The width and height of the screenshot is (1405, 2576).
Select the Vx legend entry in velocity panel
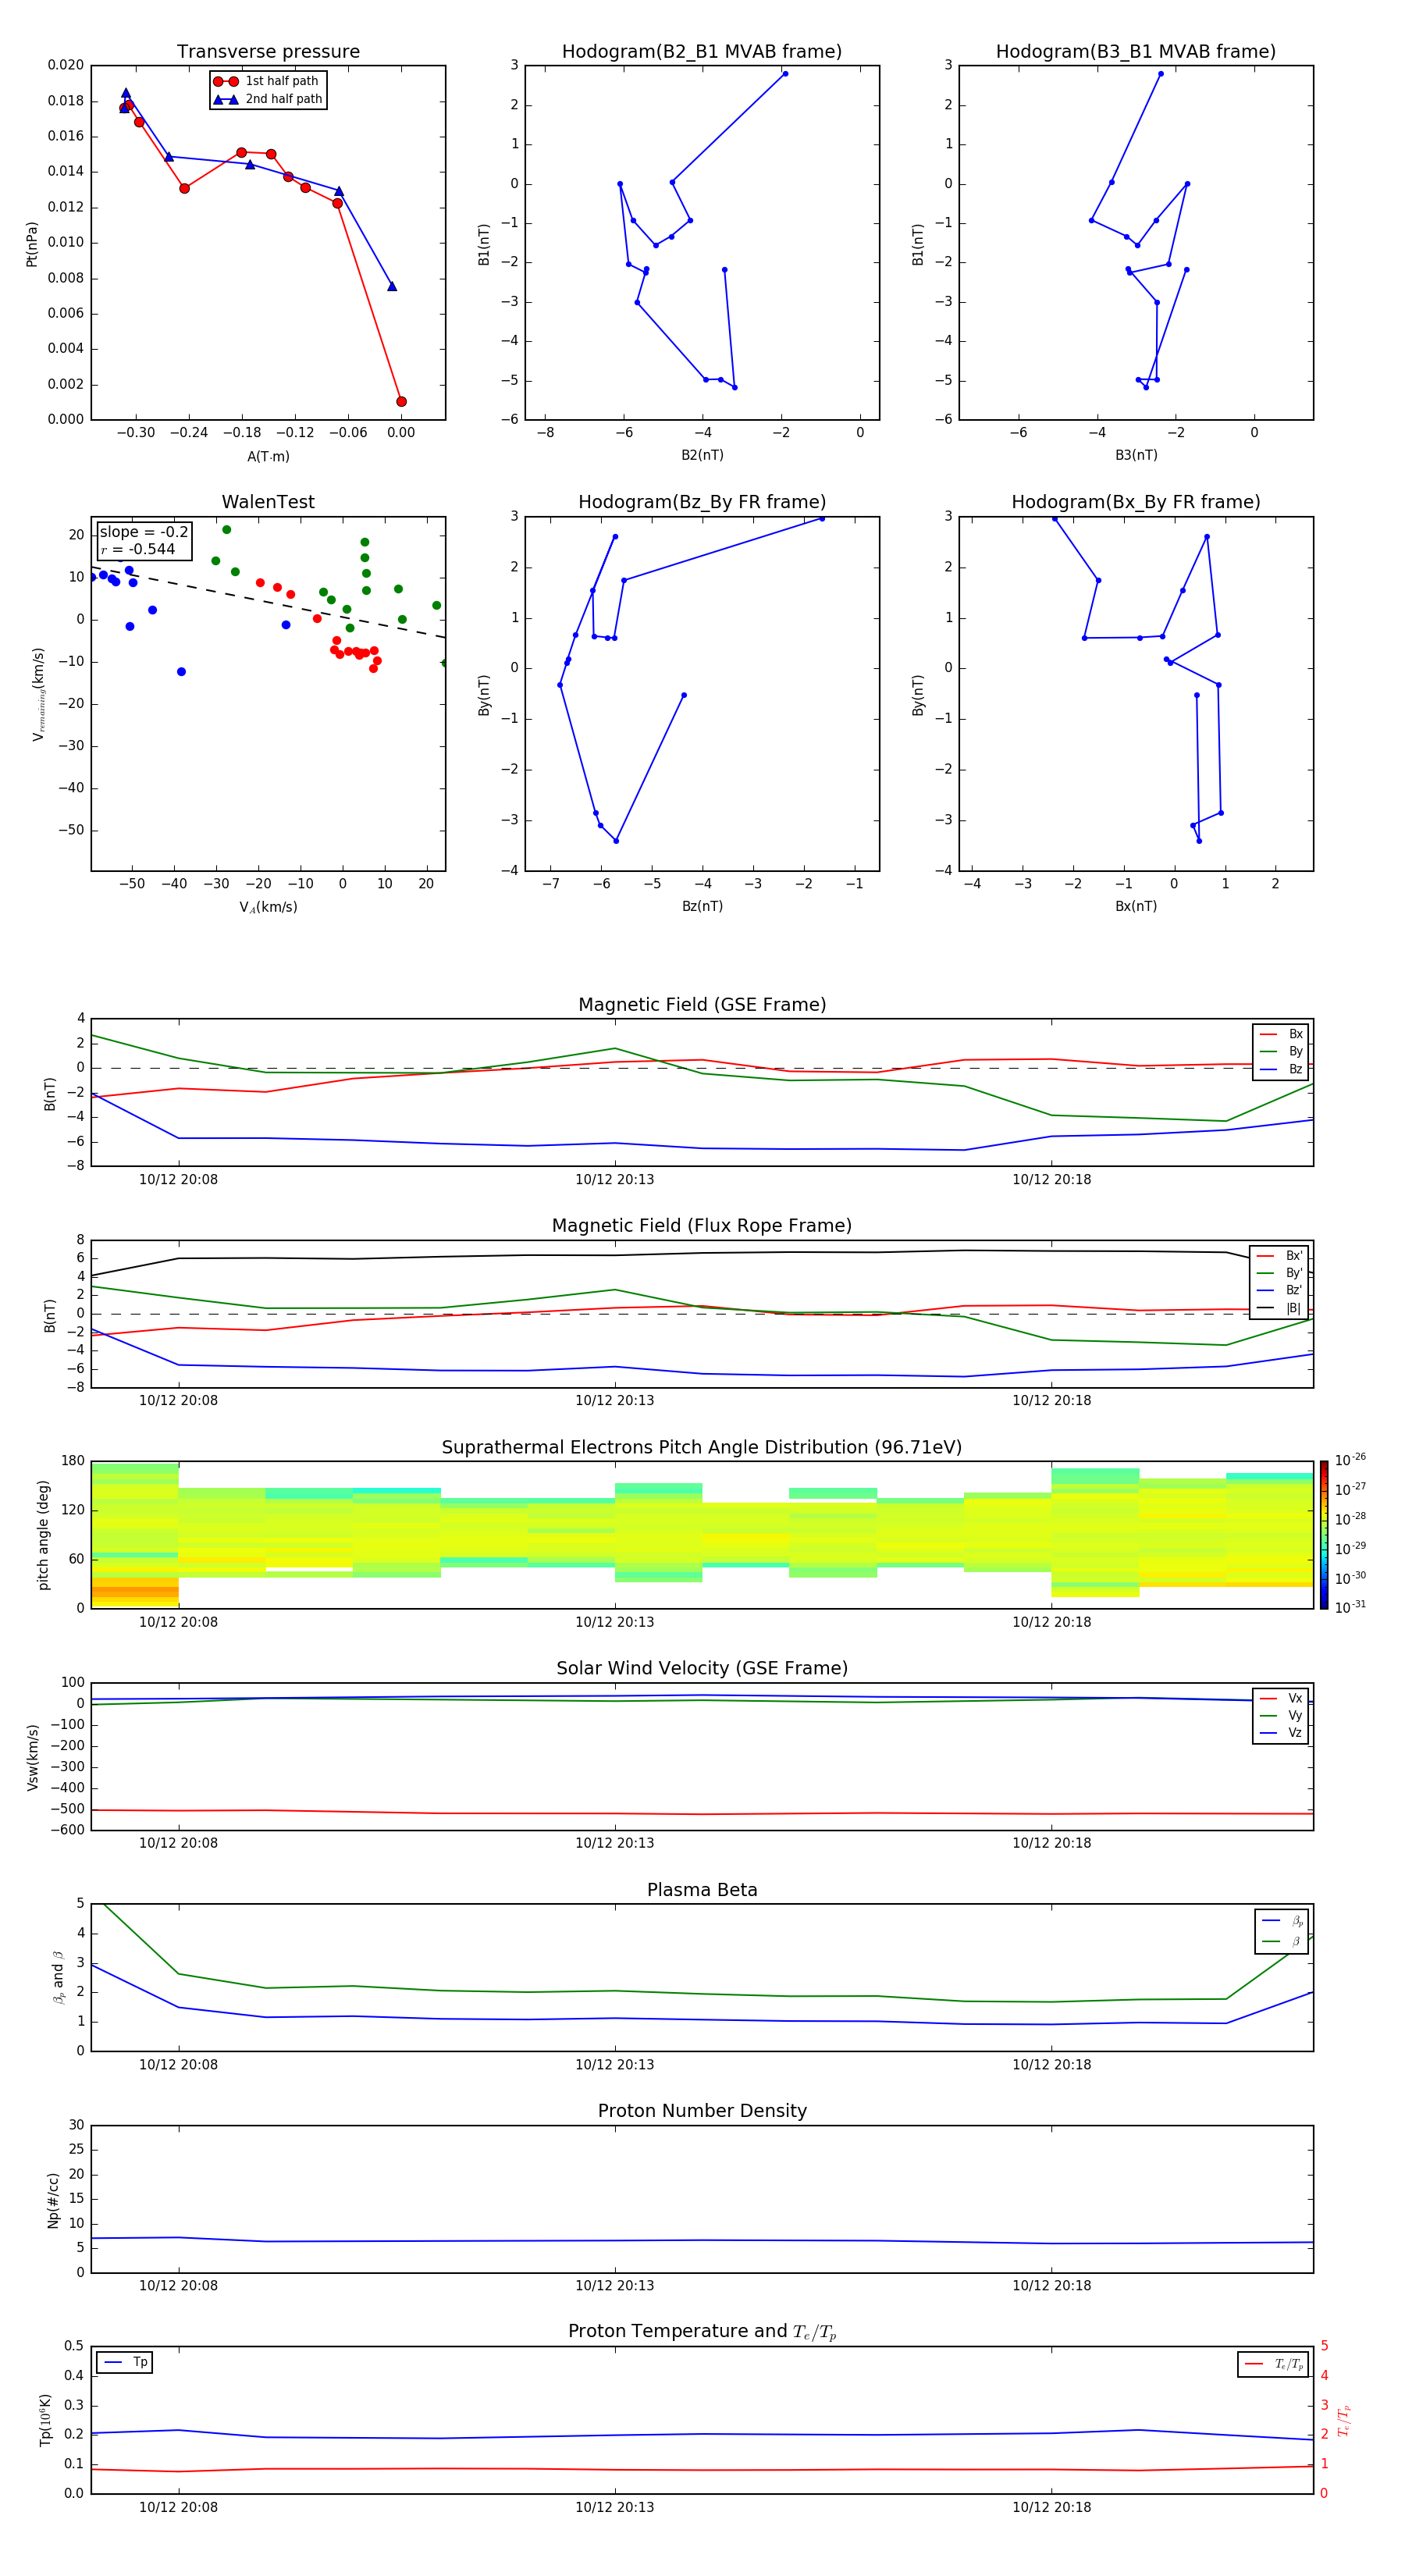(x=1281, y=1698)
